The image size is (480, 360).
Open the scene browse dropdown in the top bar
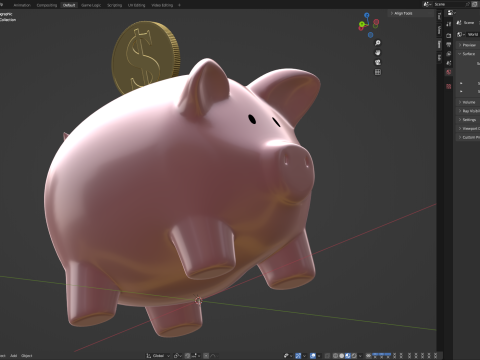click(x=427, y=4)
